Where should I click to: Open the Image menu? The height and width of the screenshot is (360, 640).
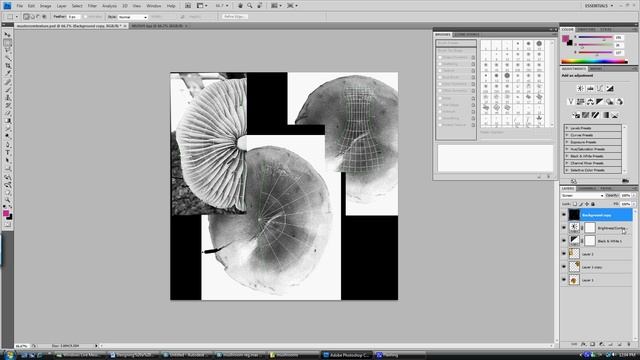coord(45,6)
